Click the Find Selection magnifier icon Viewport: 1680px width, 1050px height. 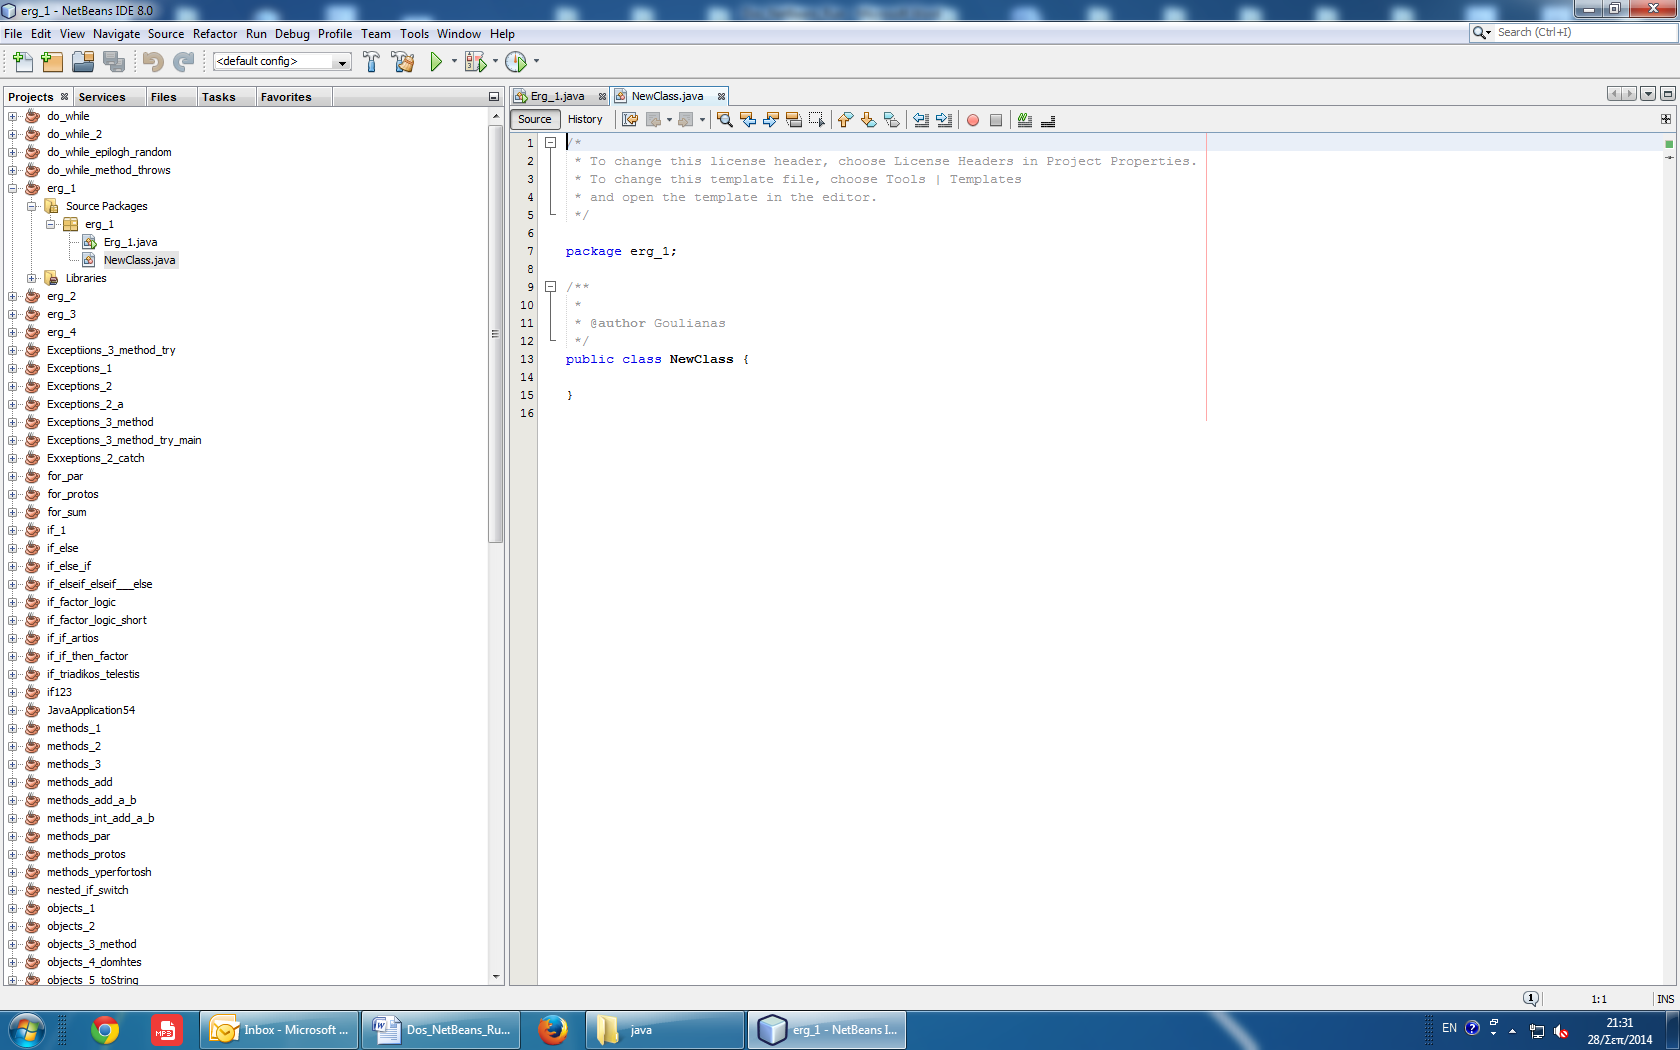725,120
